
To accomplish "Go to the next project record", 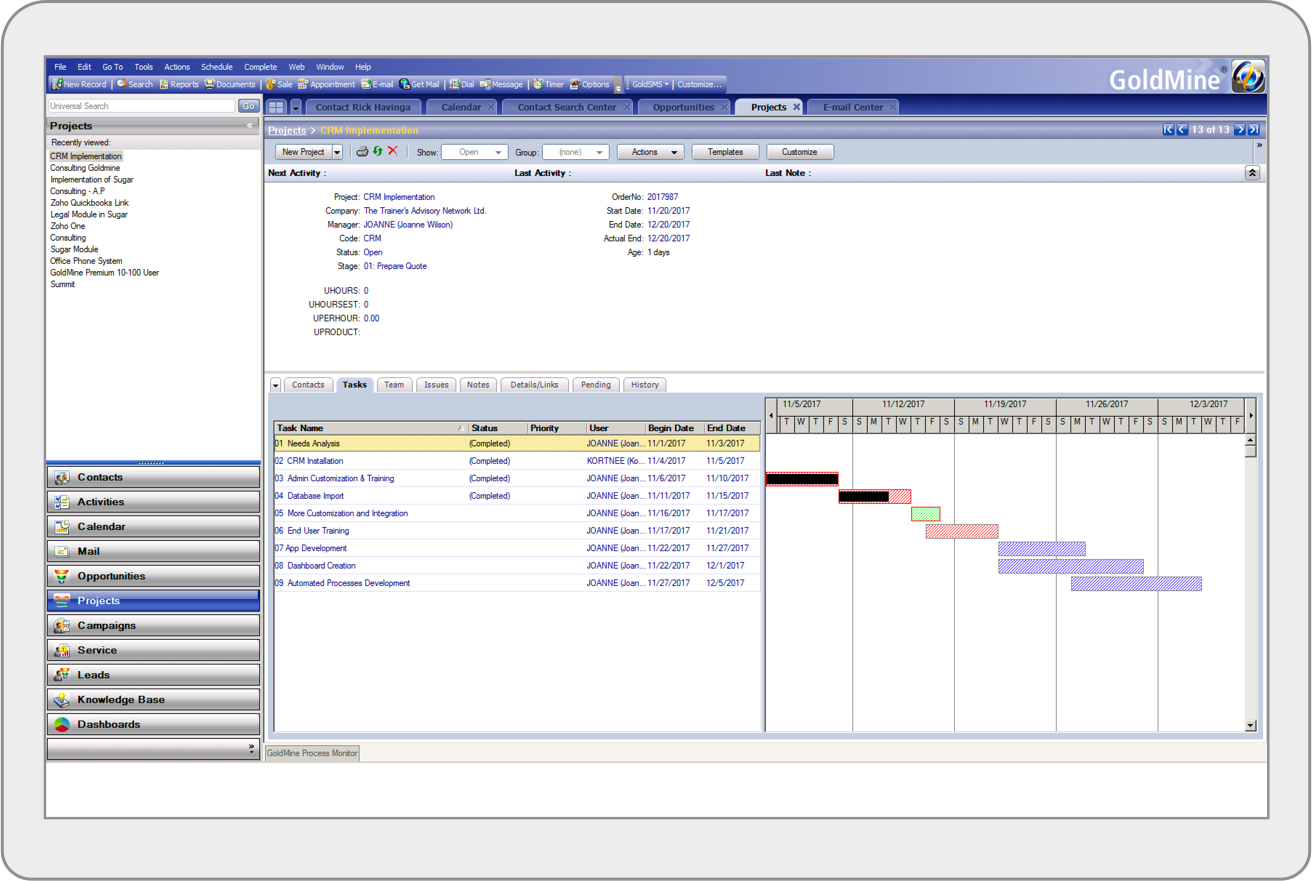I will [1240, 130].
